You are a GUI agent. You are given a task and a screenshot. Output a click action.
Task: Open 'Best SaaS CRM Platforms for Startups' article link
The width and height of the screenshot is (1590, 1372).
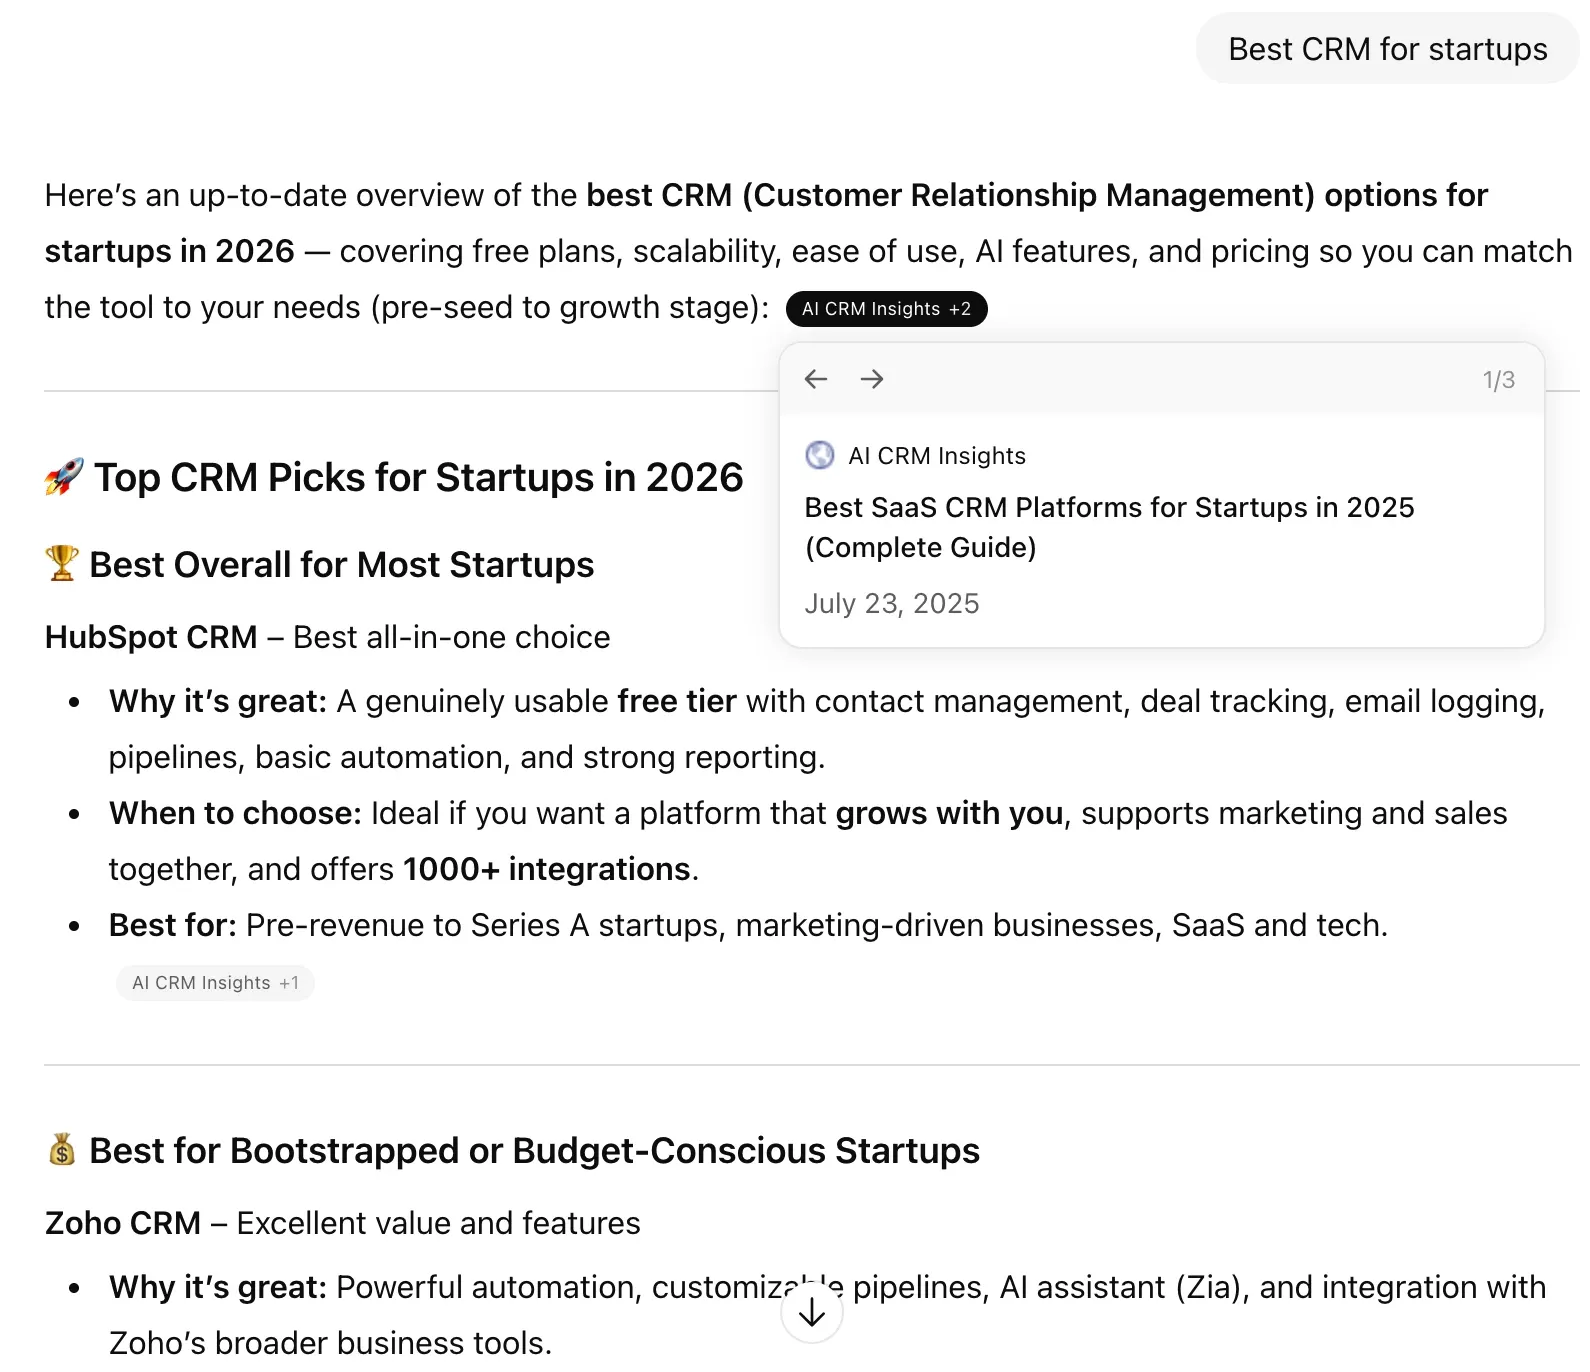[1109, 527]
